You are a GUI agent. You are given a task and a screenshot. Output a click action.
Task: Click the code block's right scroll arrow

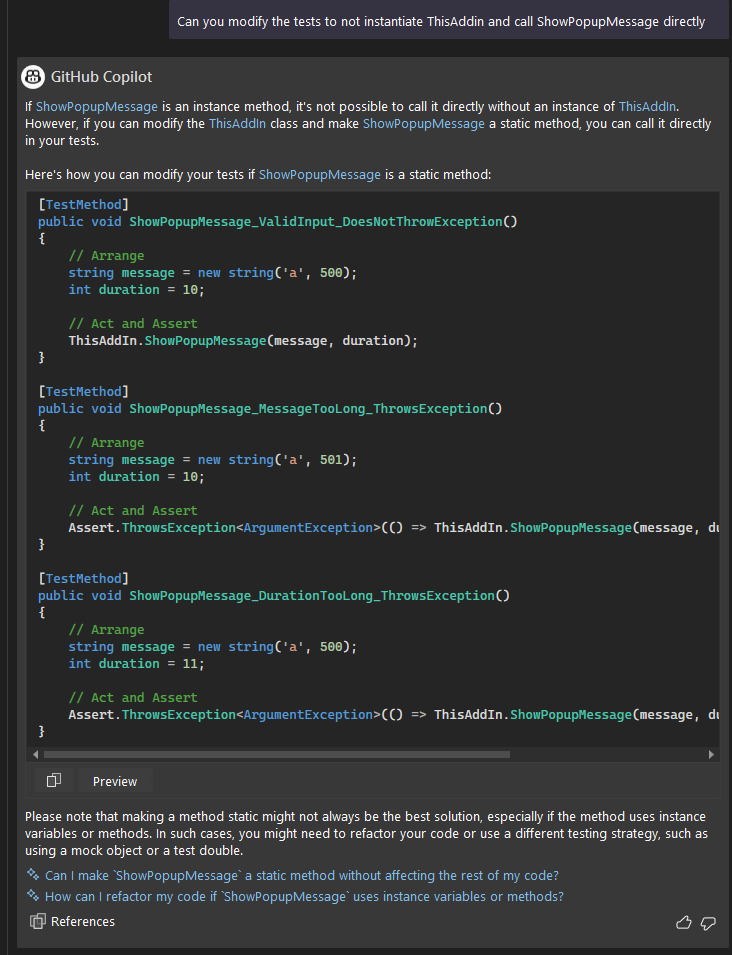(711, 754)
